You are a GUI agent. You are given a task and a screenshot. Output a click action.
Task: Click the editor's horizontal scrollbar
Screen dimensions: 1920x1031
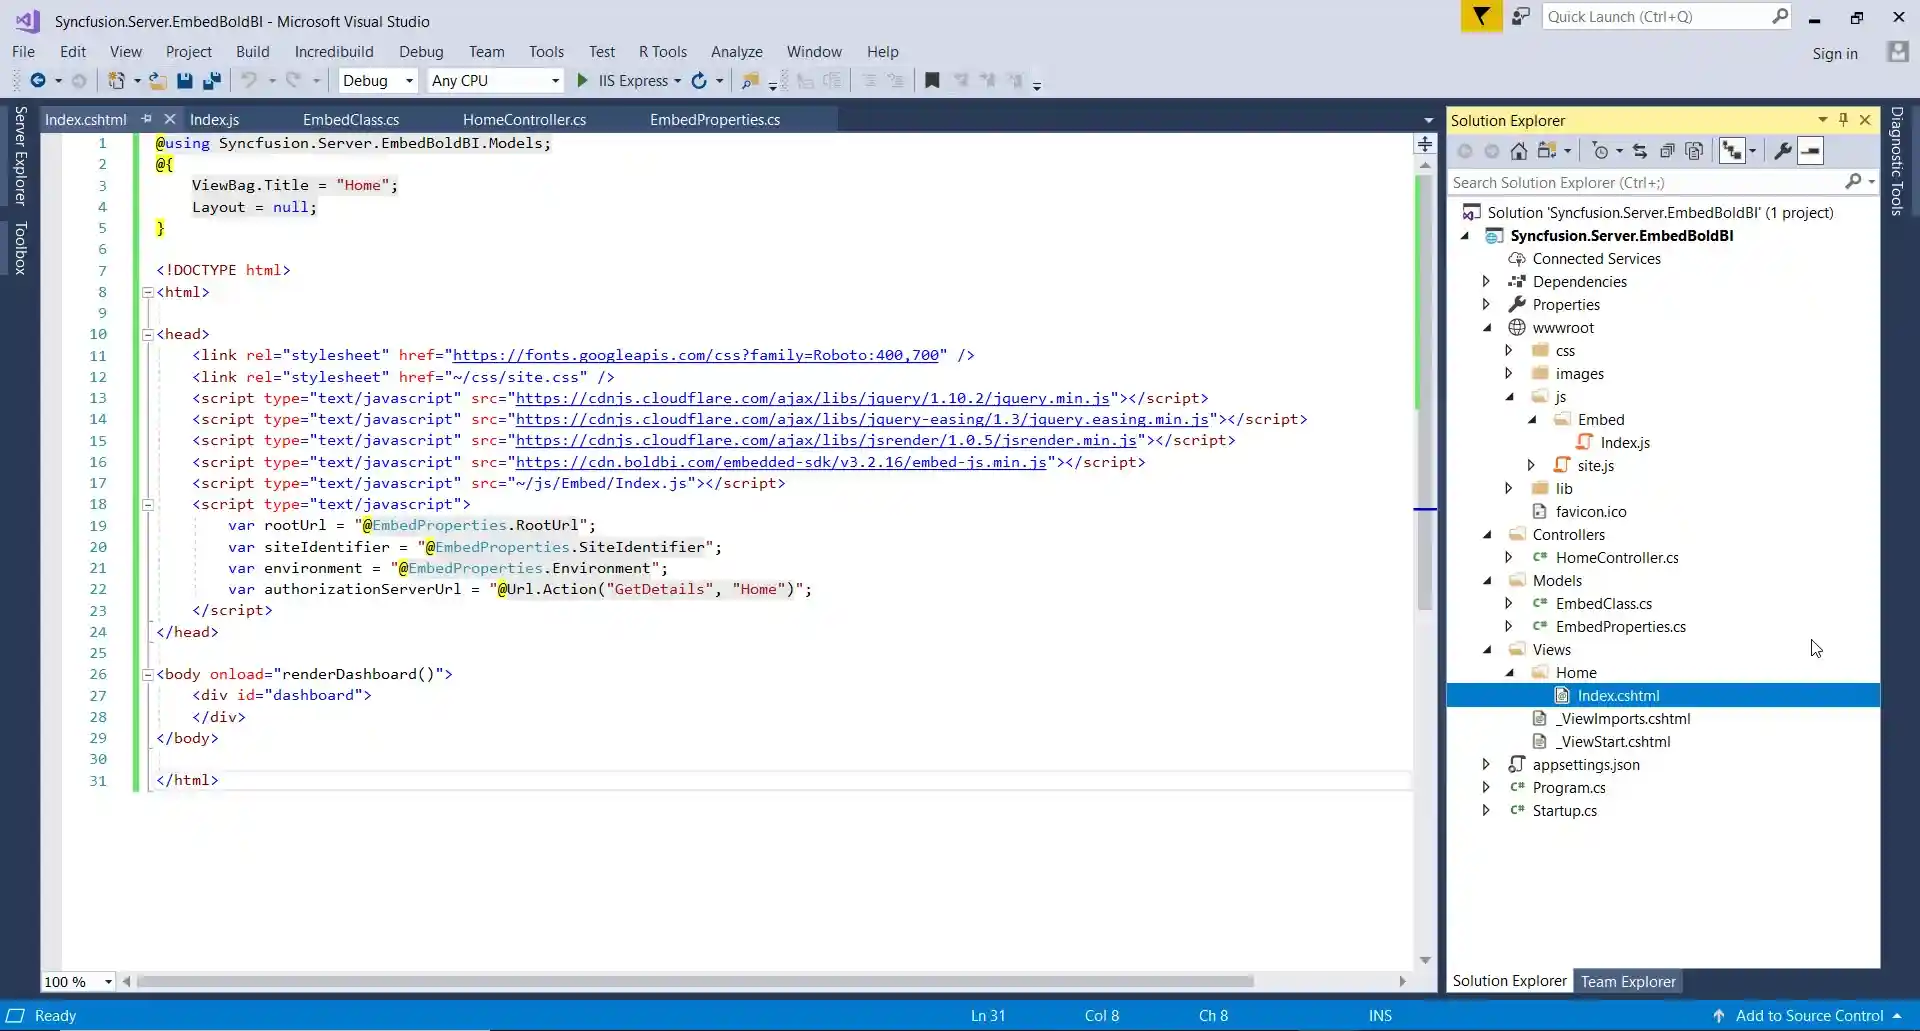tap(694, 982)
